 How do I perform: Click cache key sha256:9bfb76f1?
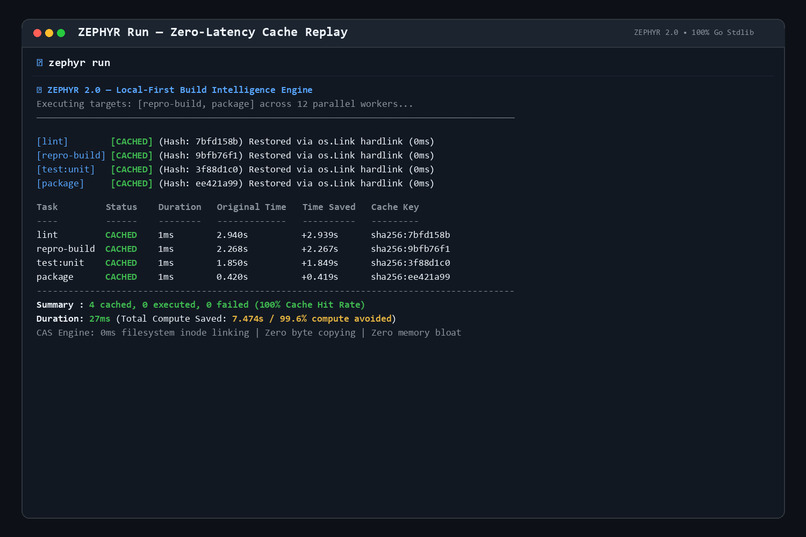point(410,248)
